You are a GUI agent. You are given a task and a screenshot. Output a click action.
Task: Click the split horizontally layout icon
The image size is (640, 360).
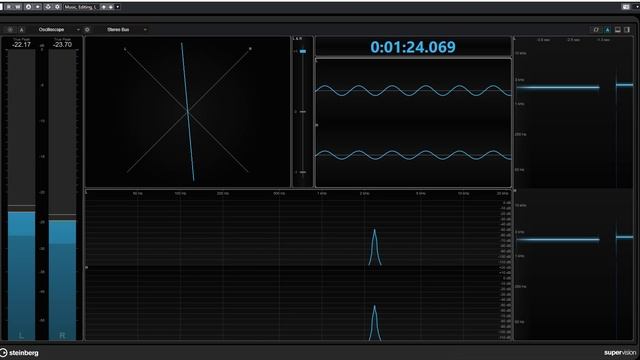point(618,30)
